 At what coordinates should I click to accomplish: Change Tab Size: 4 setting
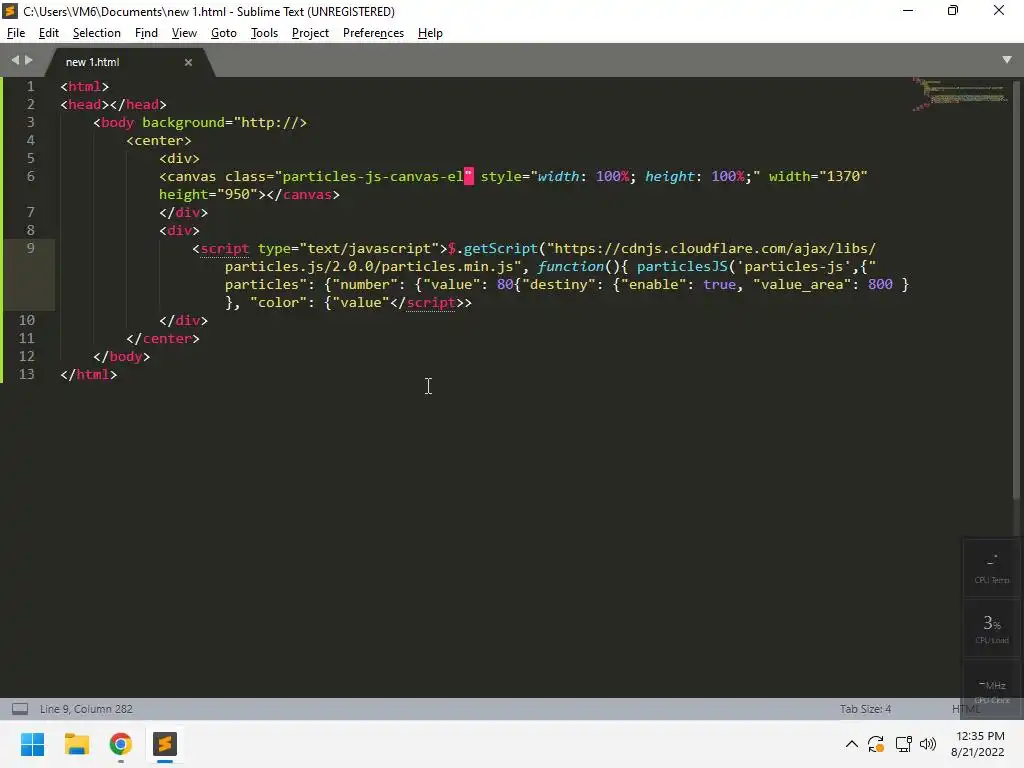[x=865, y=709]
